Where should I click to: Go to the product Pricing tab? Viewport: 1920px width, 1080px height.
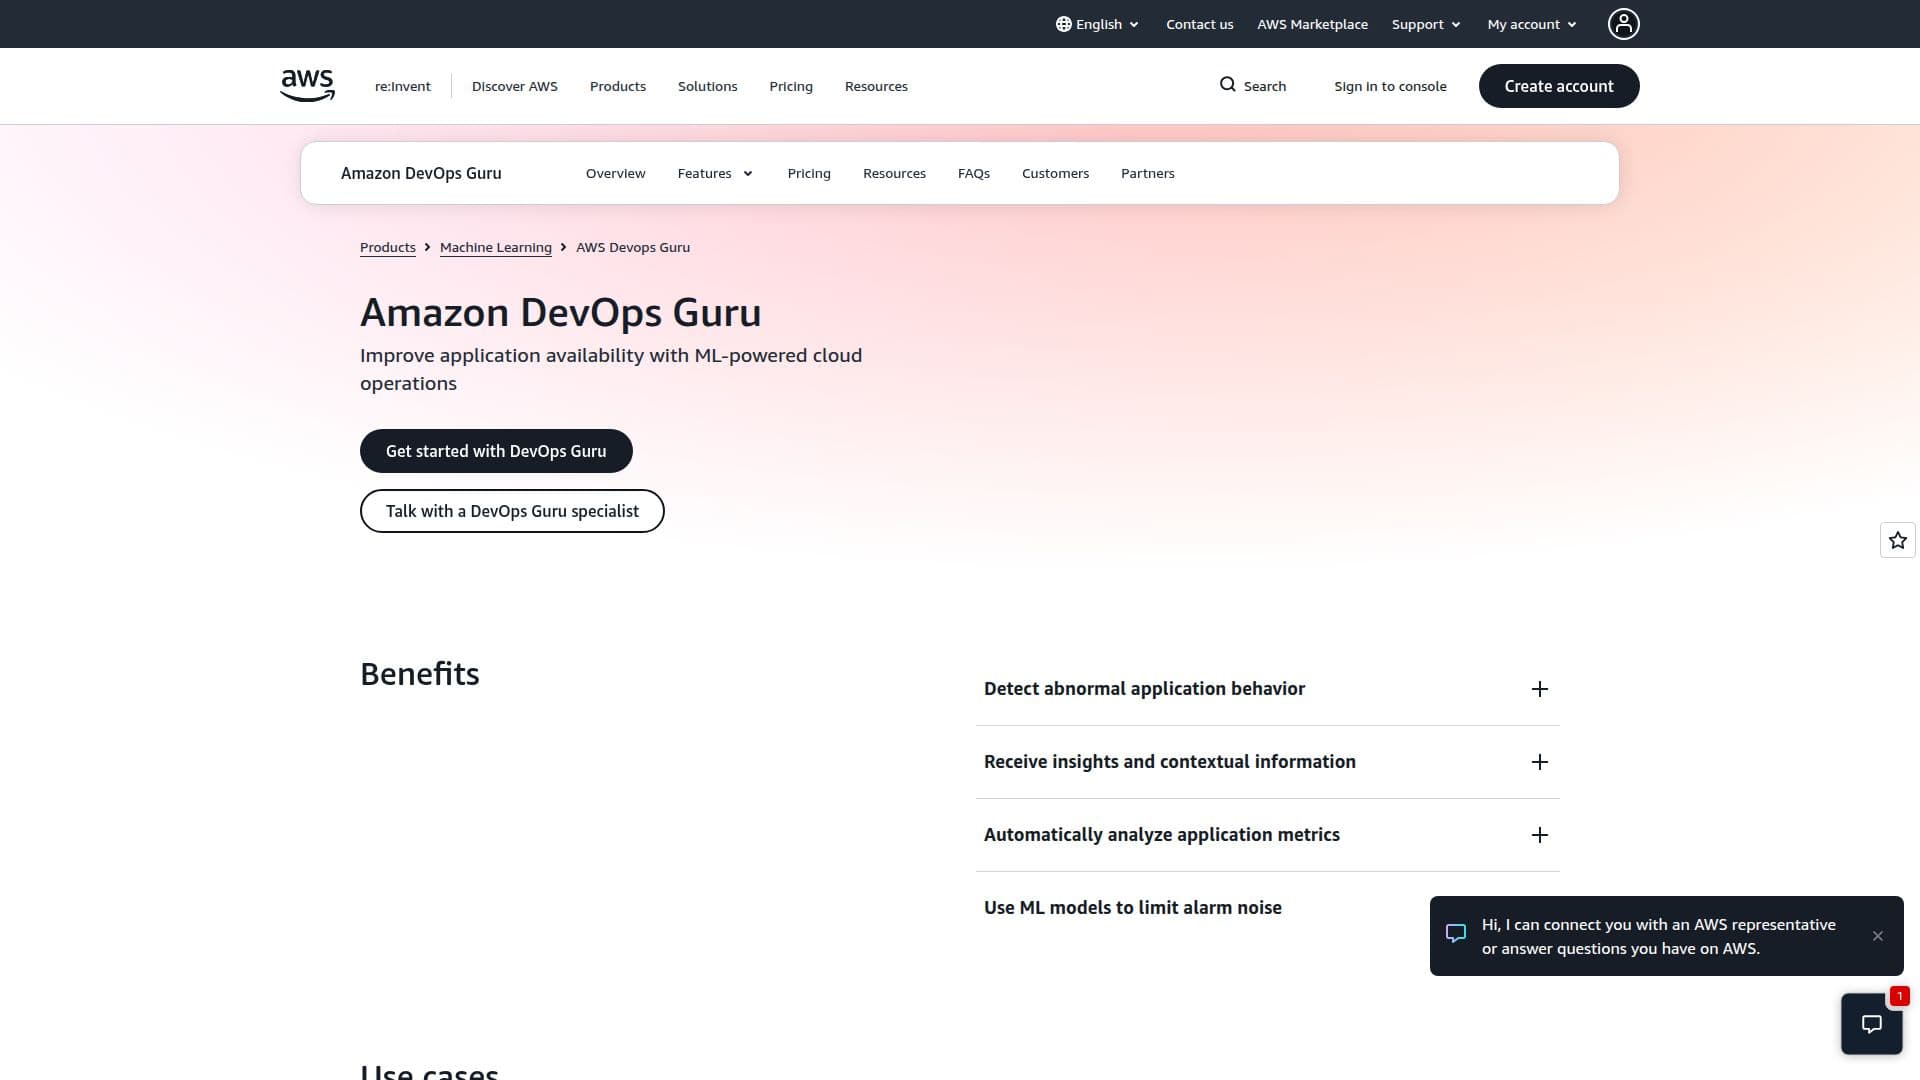pos(808,174)
